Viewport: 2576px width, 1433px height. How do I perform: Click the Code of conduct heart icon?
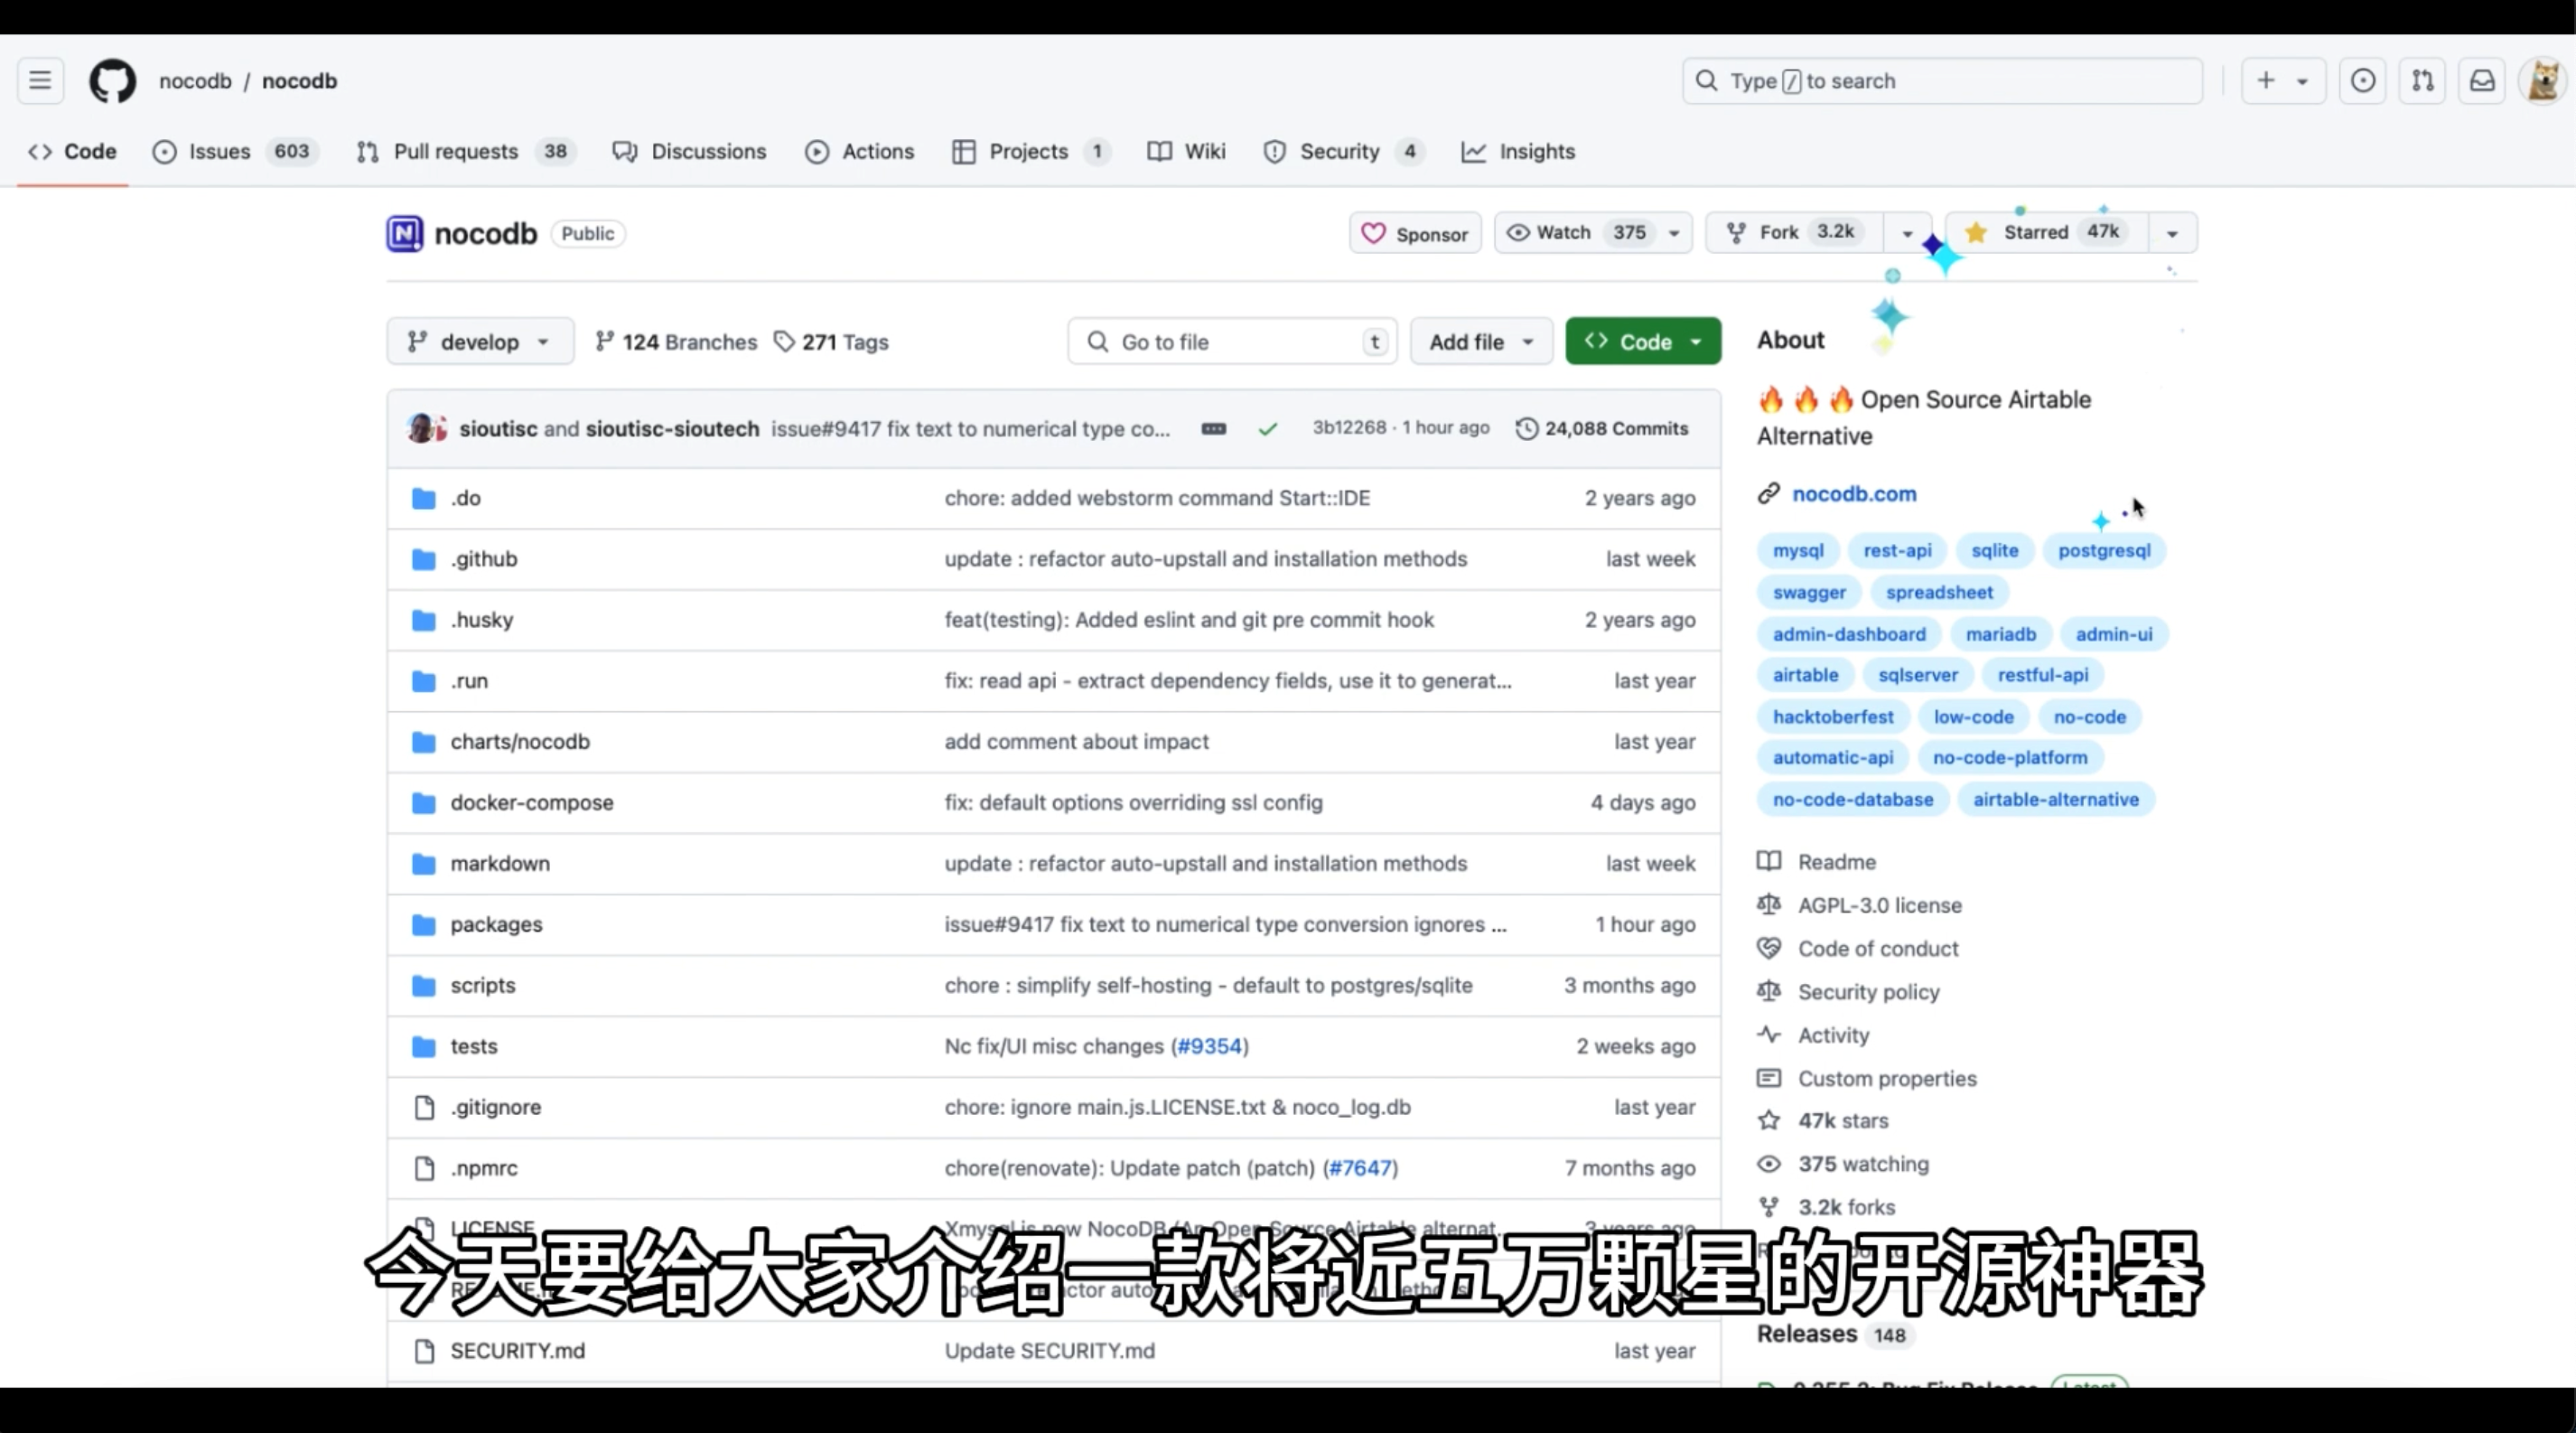[x=1769, y=949]
